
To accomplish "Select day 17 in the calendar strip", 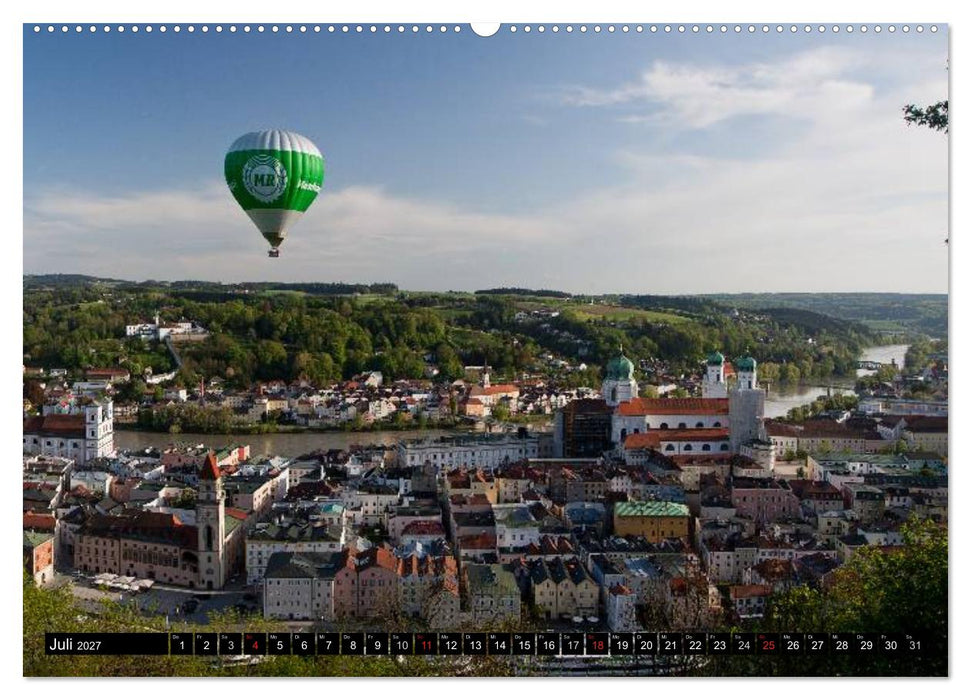I will click(573, 644).
